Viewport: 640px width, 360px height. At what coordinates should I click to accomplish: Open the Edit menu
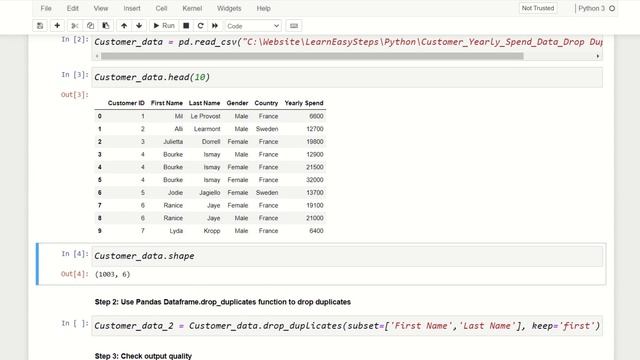(73, 8)
